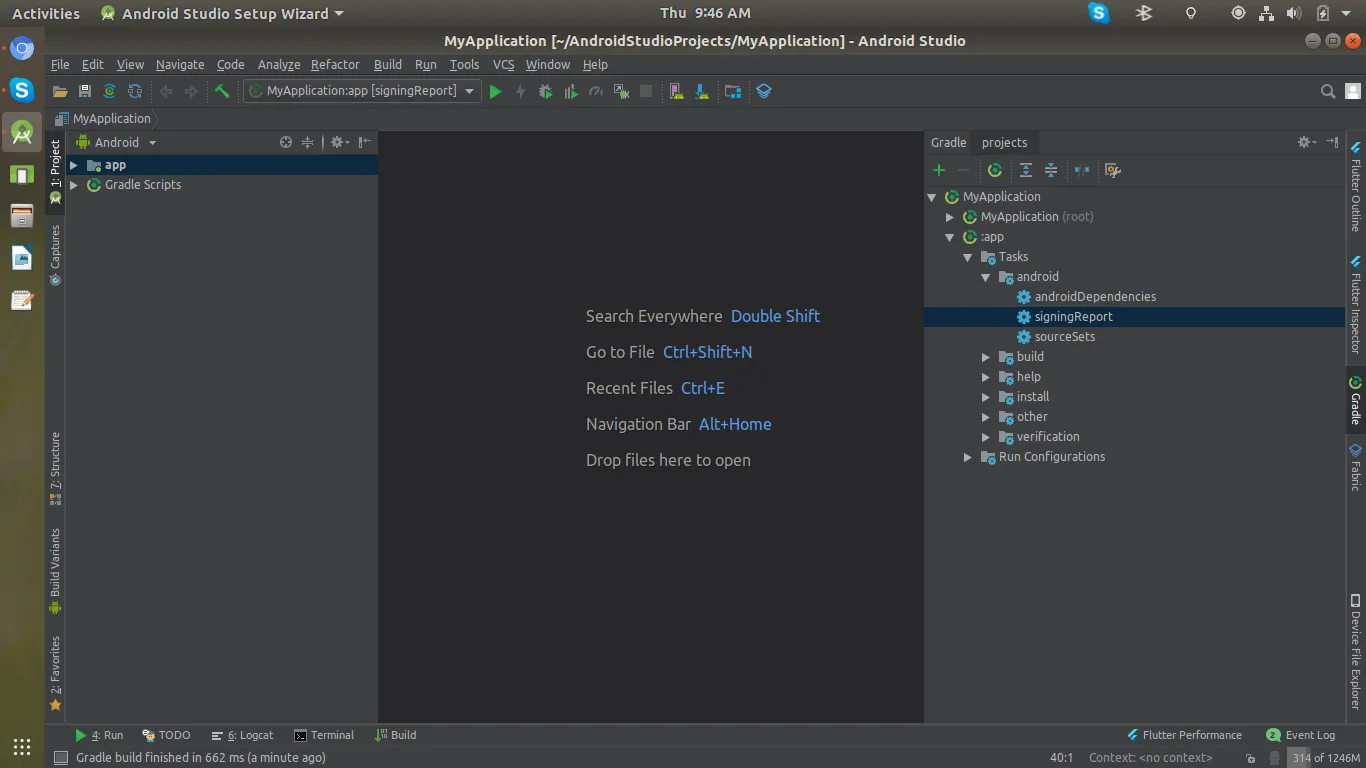Toggle the Gradle side tool window

click(1356, 399)
